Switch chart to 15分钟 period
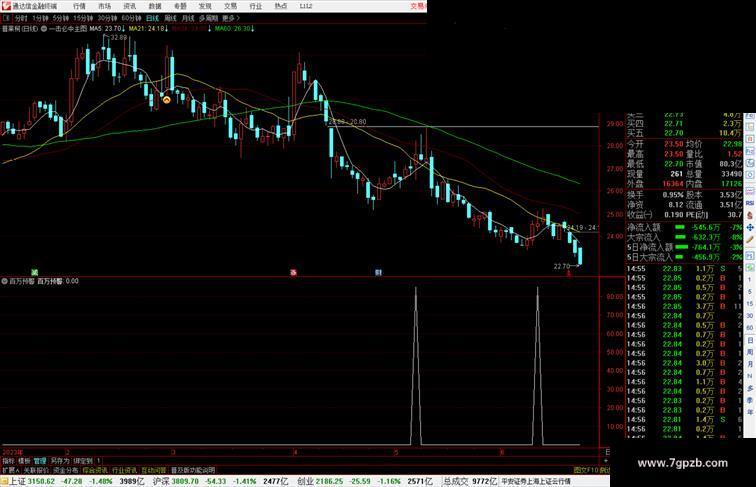The height and width of the screenshot is (487, 756). (x=83, y=18)
